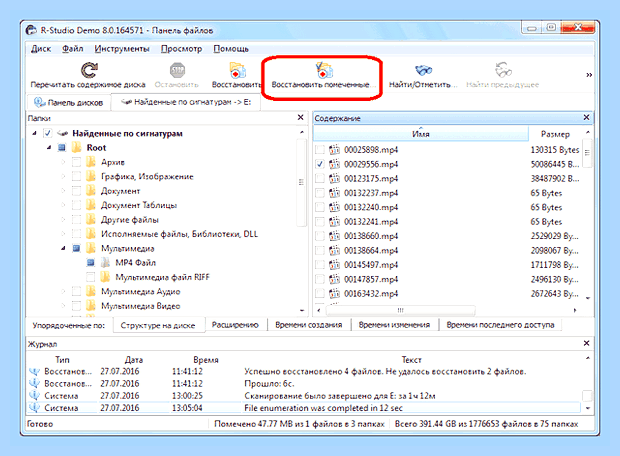This screenshot has height=456, width=620.
Task: Toggle the Root folder checkbox
Action: 62,148
